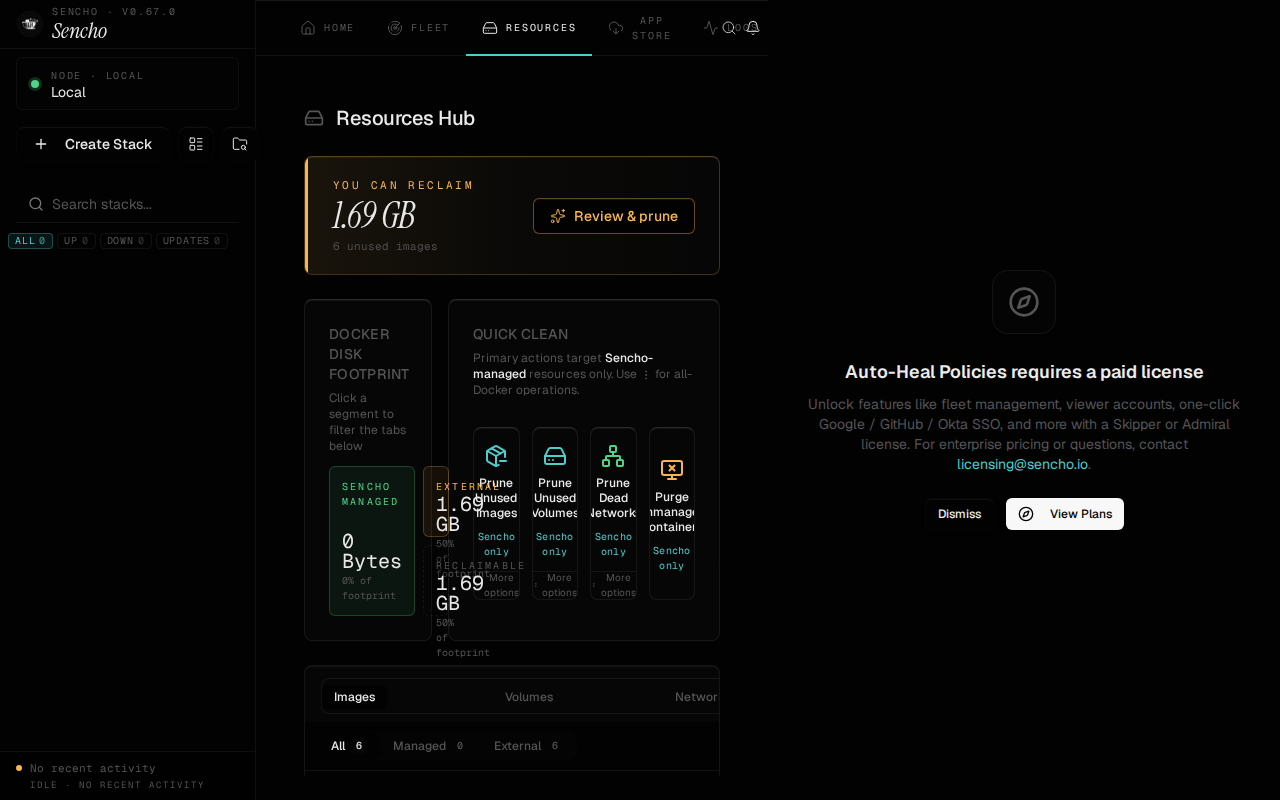Select the Sencho Managed footprint segment
The image size is (1280, 800).
point(372,541)
